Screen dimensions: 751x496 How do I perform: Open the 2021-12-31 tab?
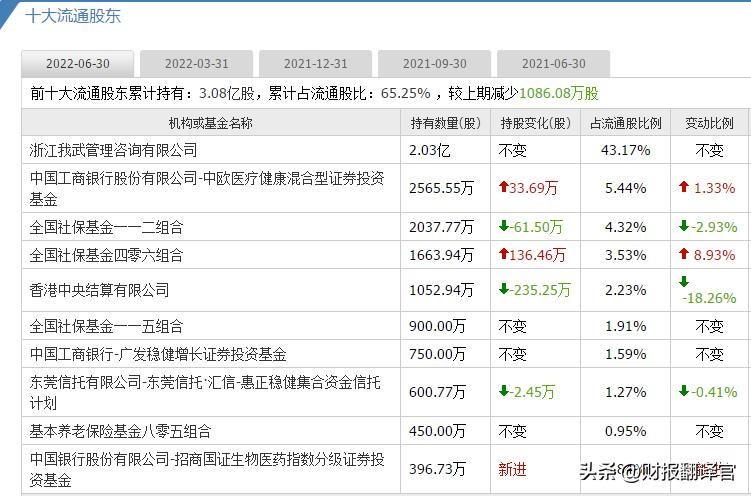(x=315, y=64)
